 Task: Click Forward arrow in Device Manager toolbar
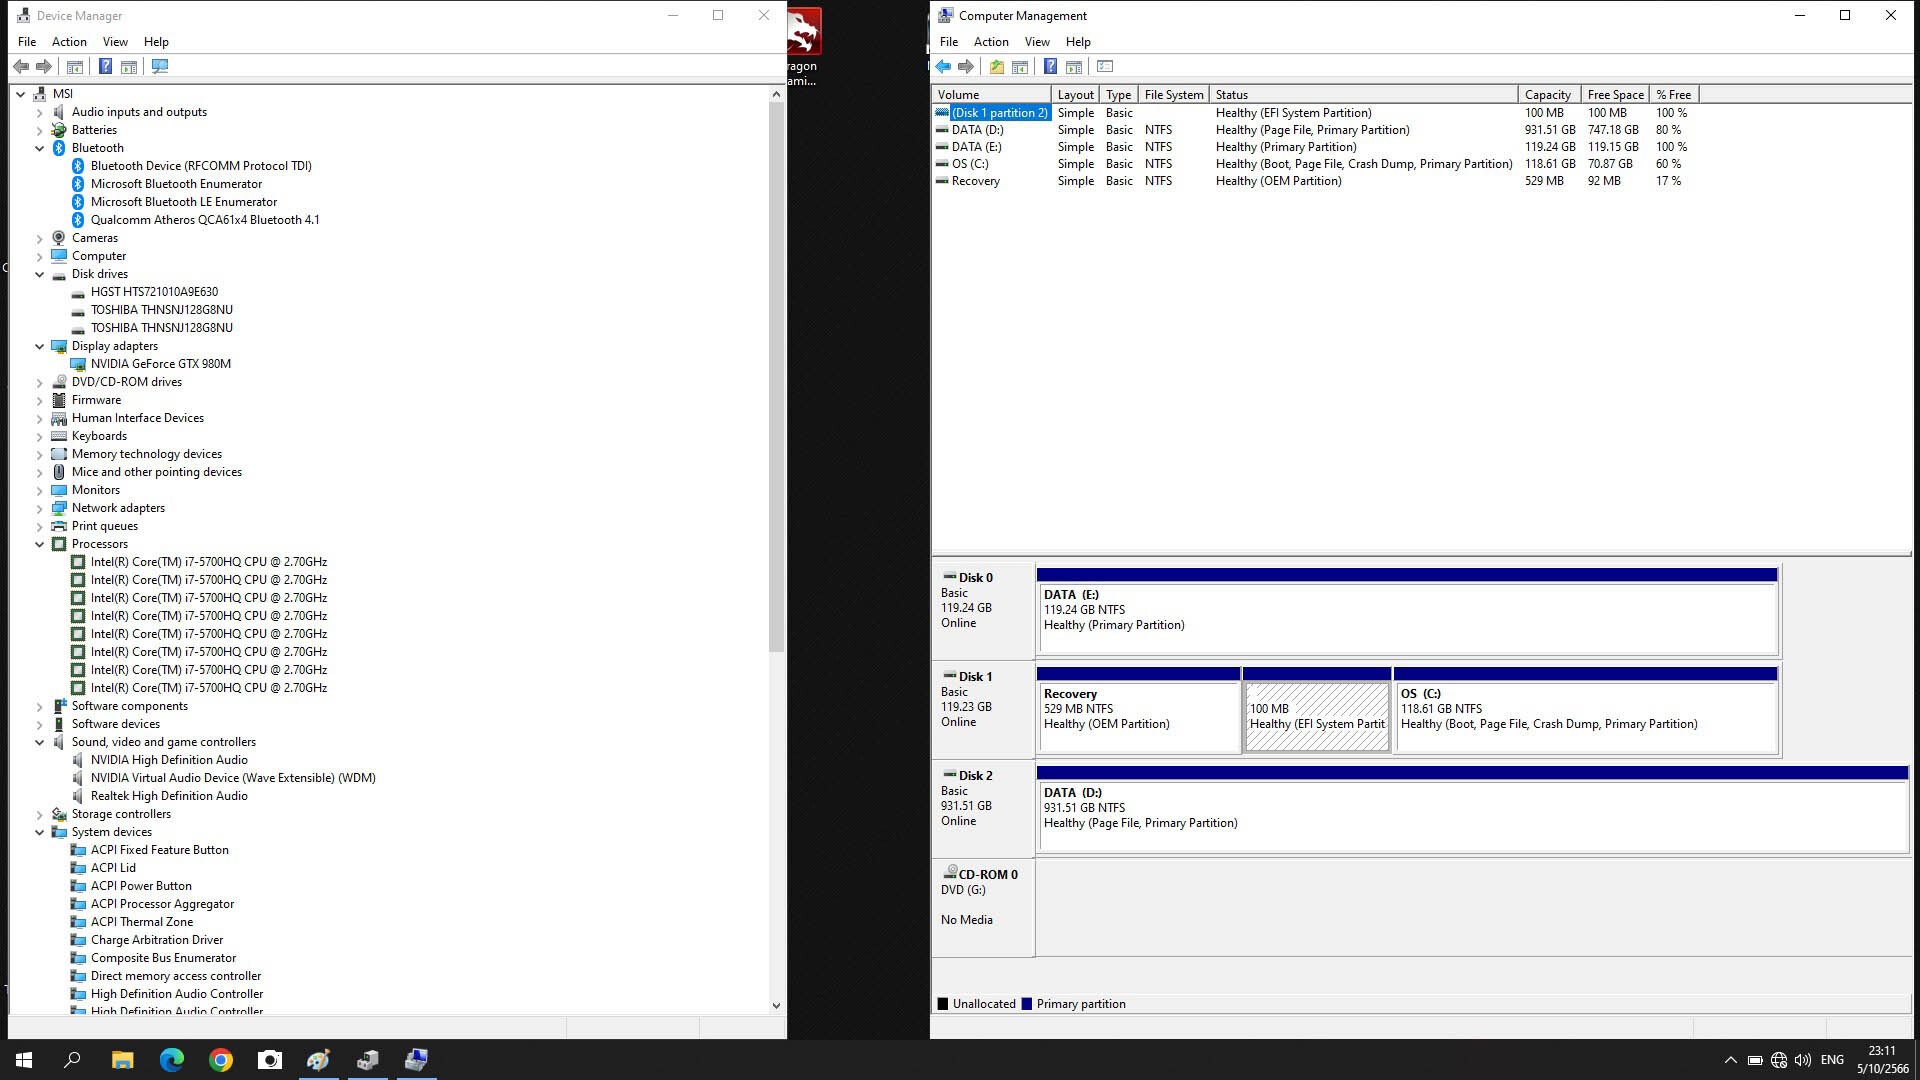click(x=44, y=66)
